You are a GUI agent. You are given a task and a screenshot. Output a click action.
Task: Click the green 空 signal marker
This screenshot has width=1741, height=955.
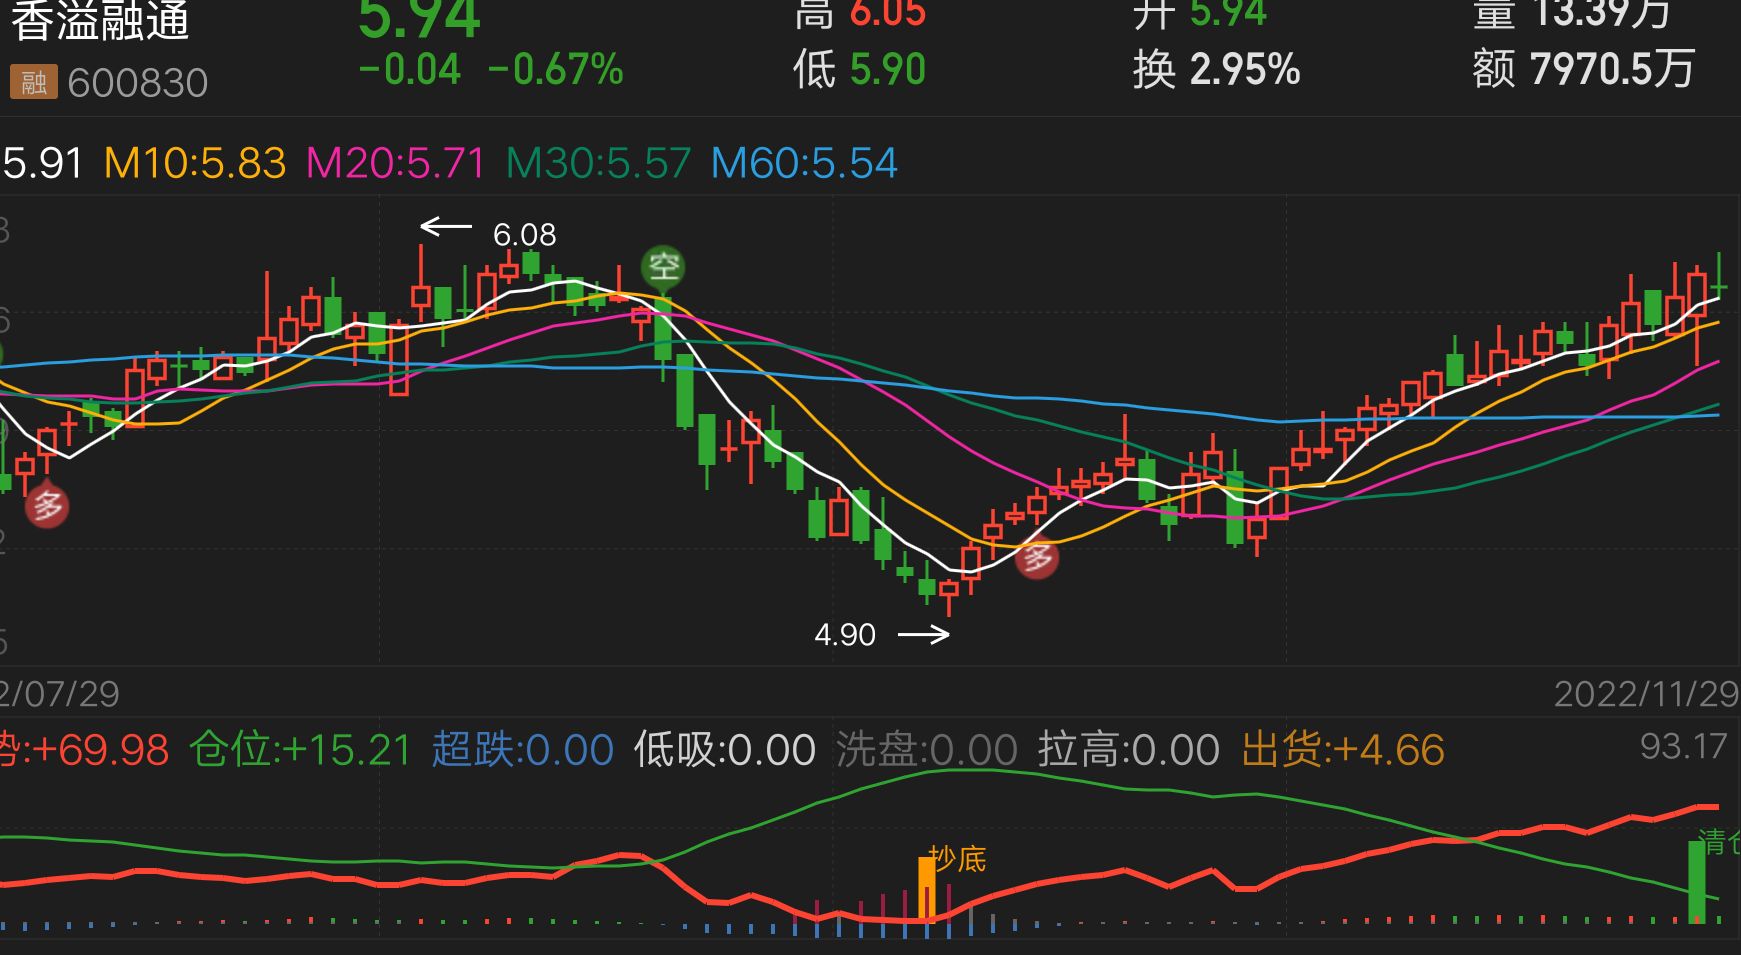tap(664, 267)
